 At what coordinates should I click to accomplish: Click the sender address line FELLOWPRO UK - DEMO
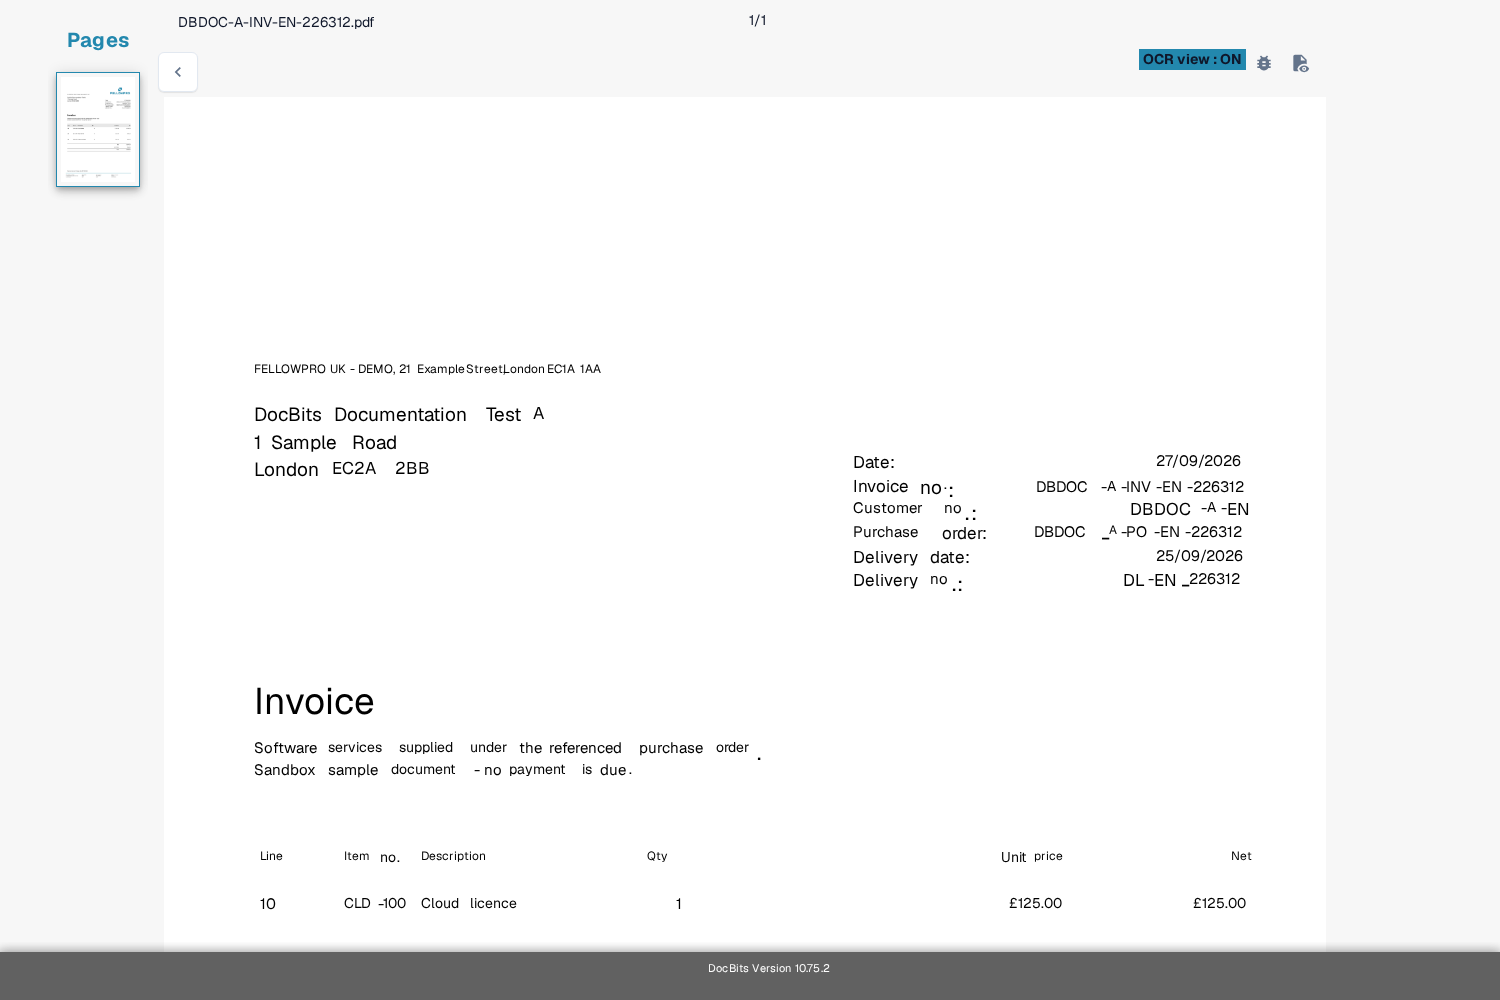427,369
